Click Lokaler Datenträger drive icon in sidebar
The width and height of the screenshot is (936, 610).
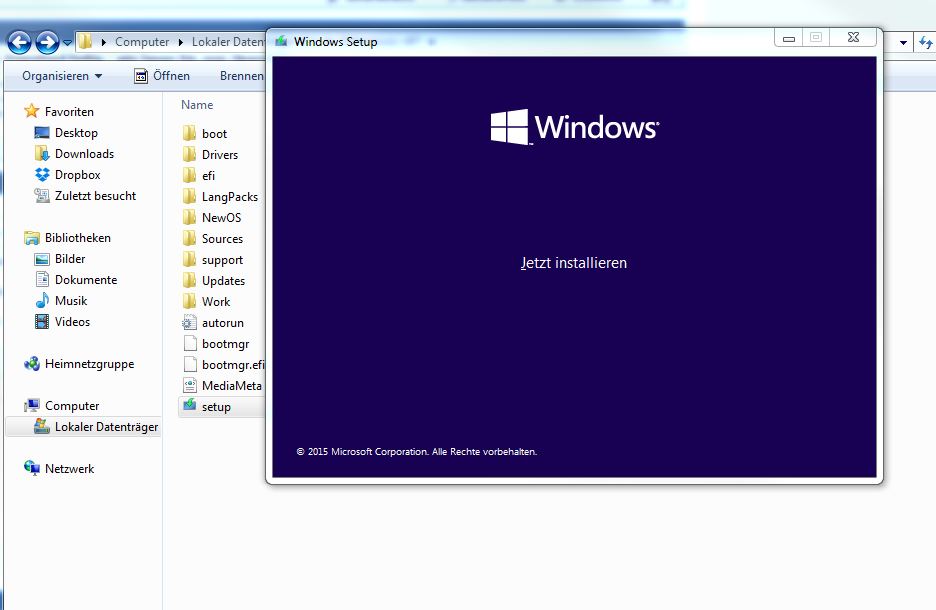coord(42,426)
